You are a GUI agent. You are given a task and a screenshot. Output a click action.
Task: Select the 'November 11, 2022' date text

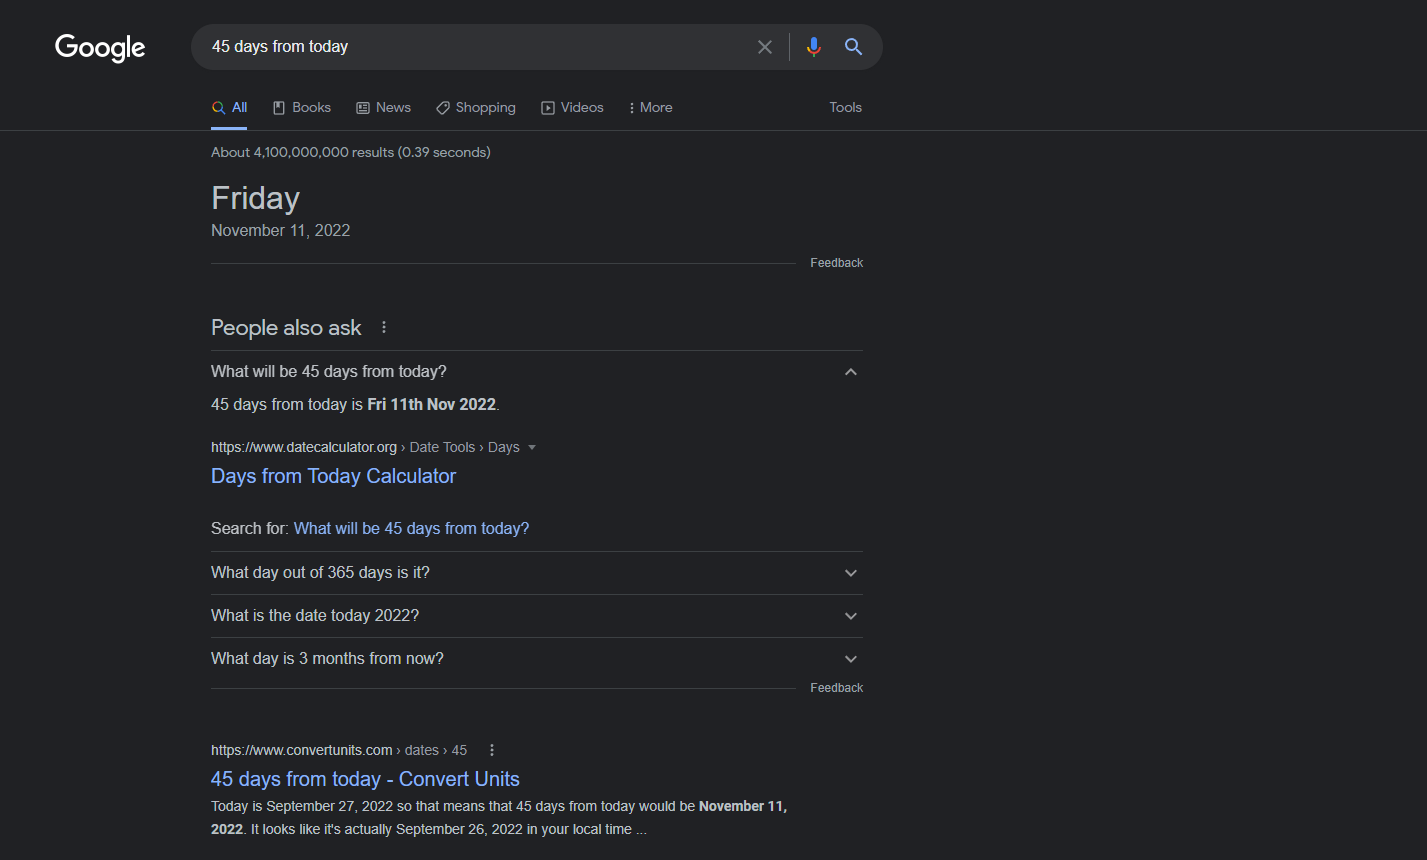coord(280,230)
